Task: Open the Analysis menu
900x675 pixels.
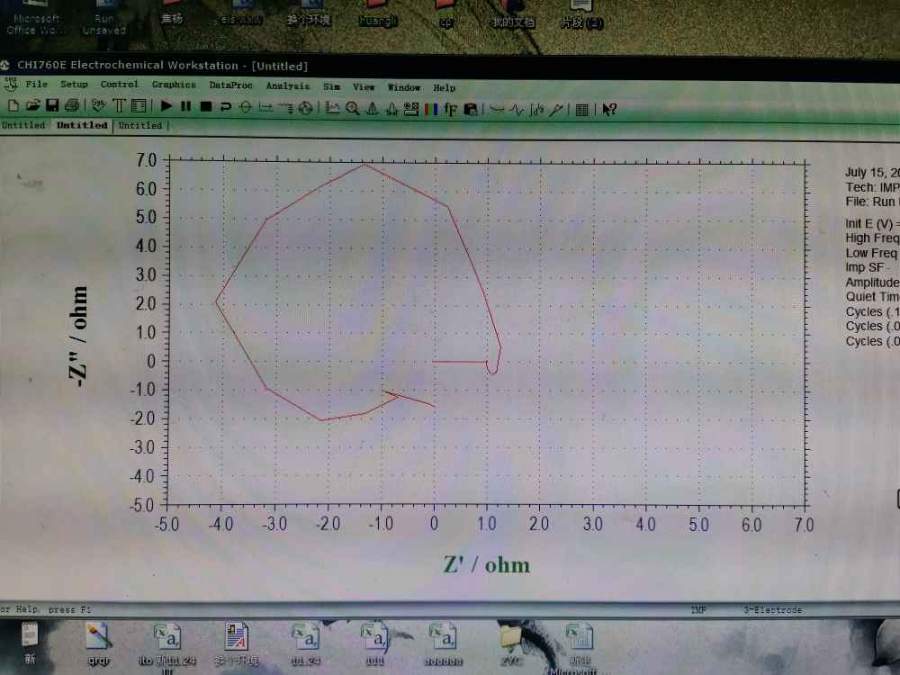Action: coord(288,86)
